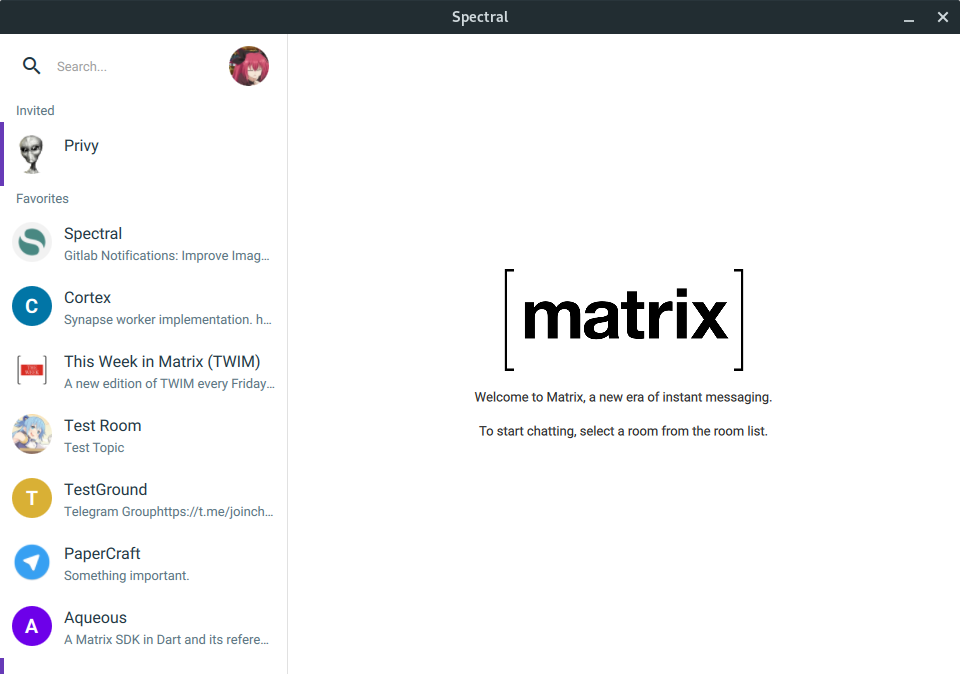Open PaperCraft 'Something important' entry
The image size is (960, 674).
pyautogui.click(x=126, y=576)
